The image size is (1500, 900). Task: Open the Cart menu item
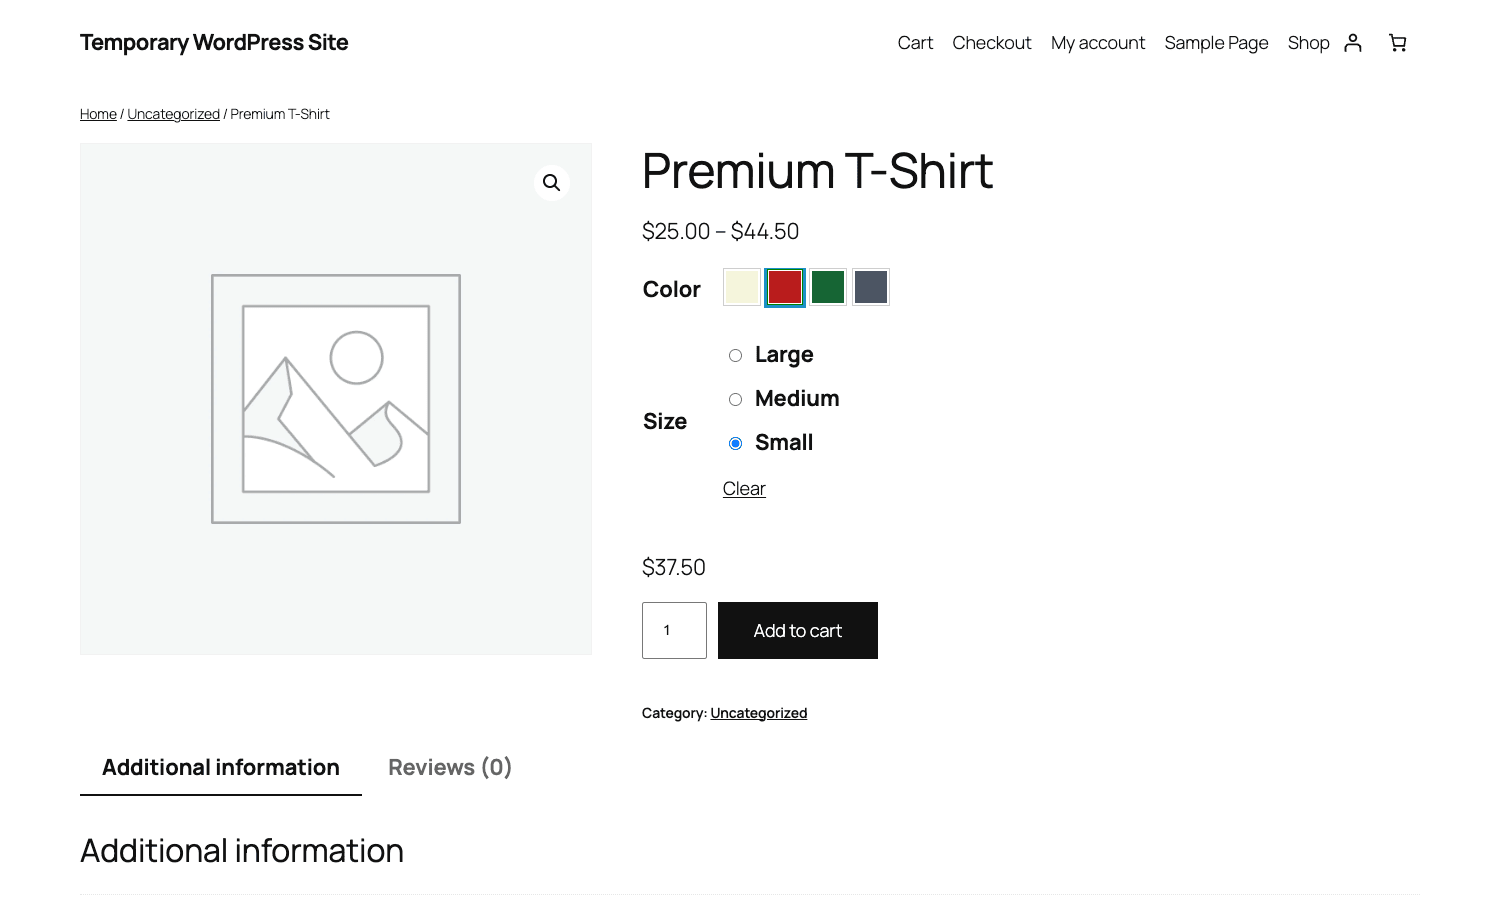coord(915,43)
